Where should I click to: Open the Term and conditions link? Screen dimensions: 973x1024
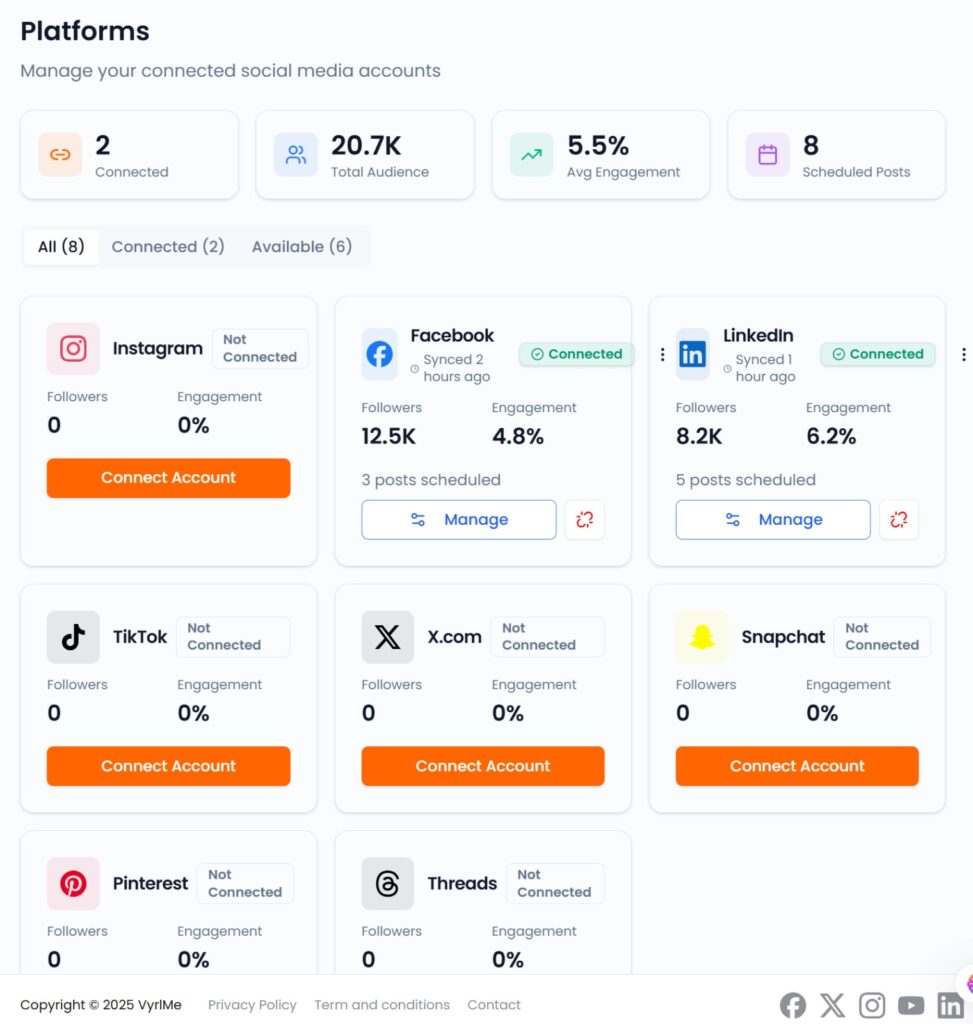(382, 1005)
